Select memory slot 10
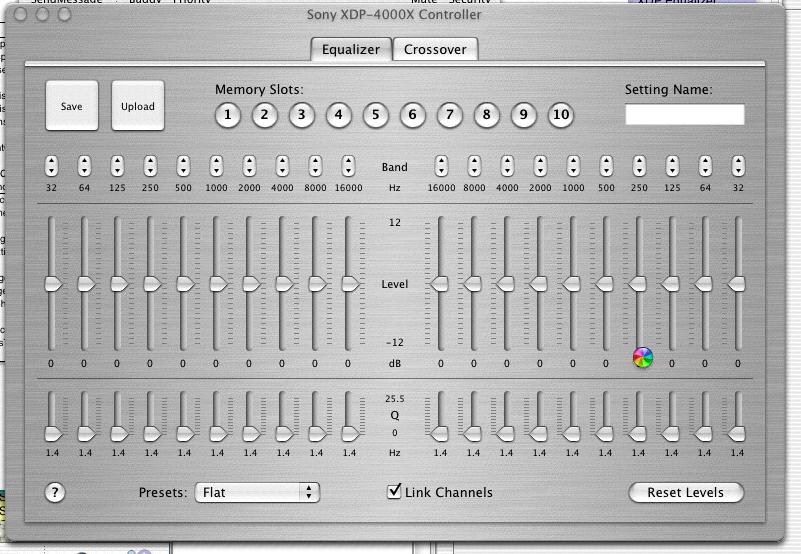The width and height of the screenshot is (801, 554). click(x=561, y=115)
